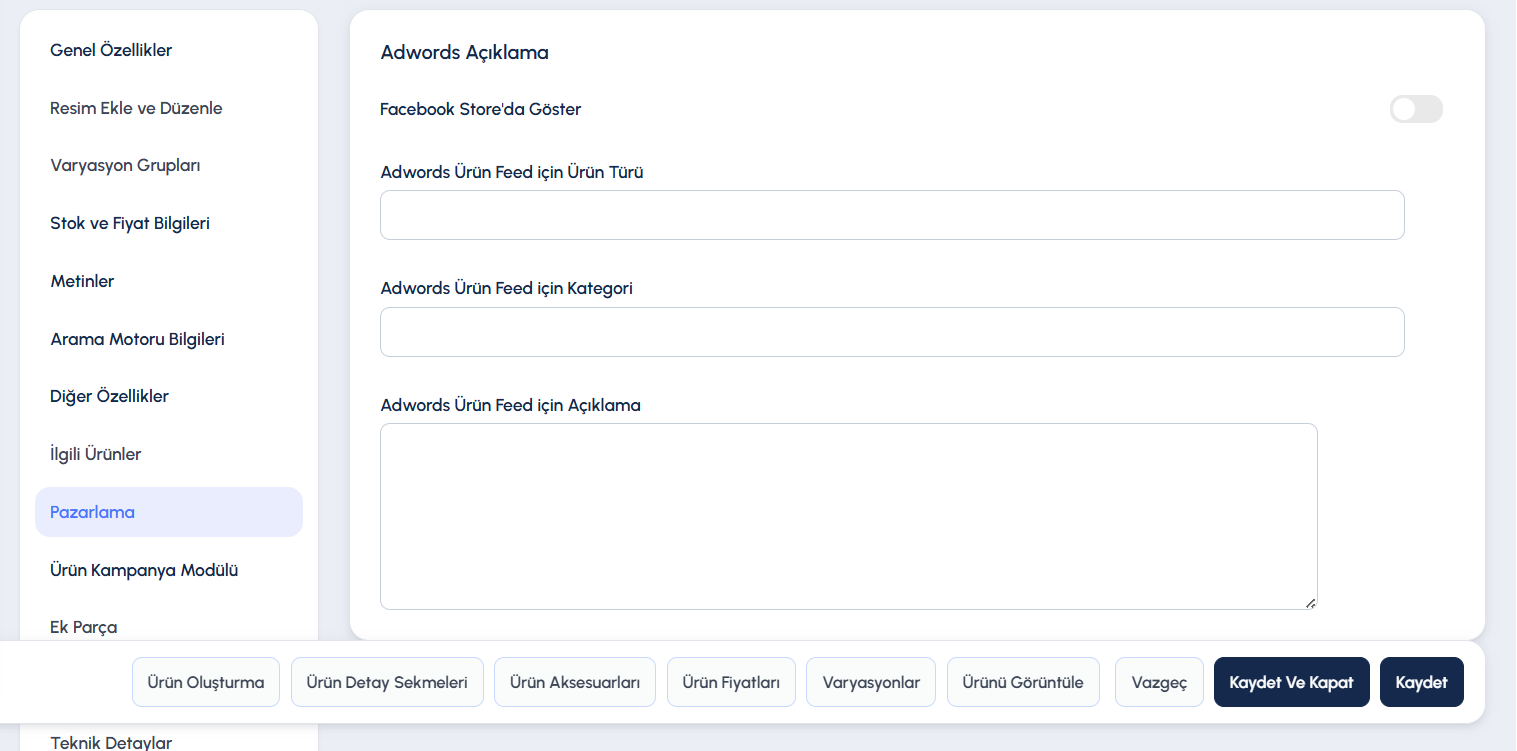Open Ürün Fiyatları
Image resolution: width=1517 pixels, height=751 pixels.
coord(731,682)
